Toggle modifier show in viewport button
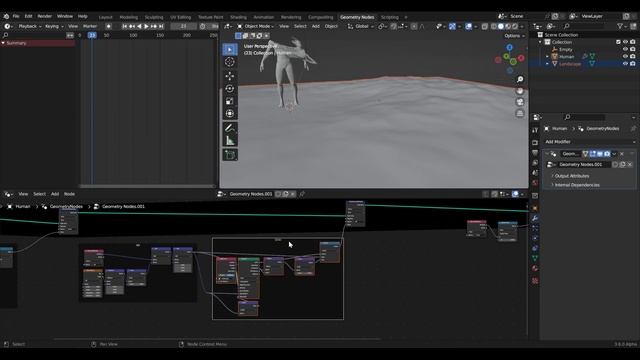The image size is (640, 360). click(600, 154)
